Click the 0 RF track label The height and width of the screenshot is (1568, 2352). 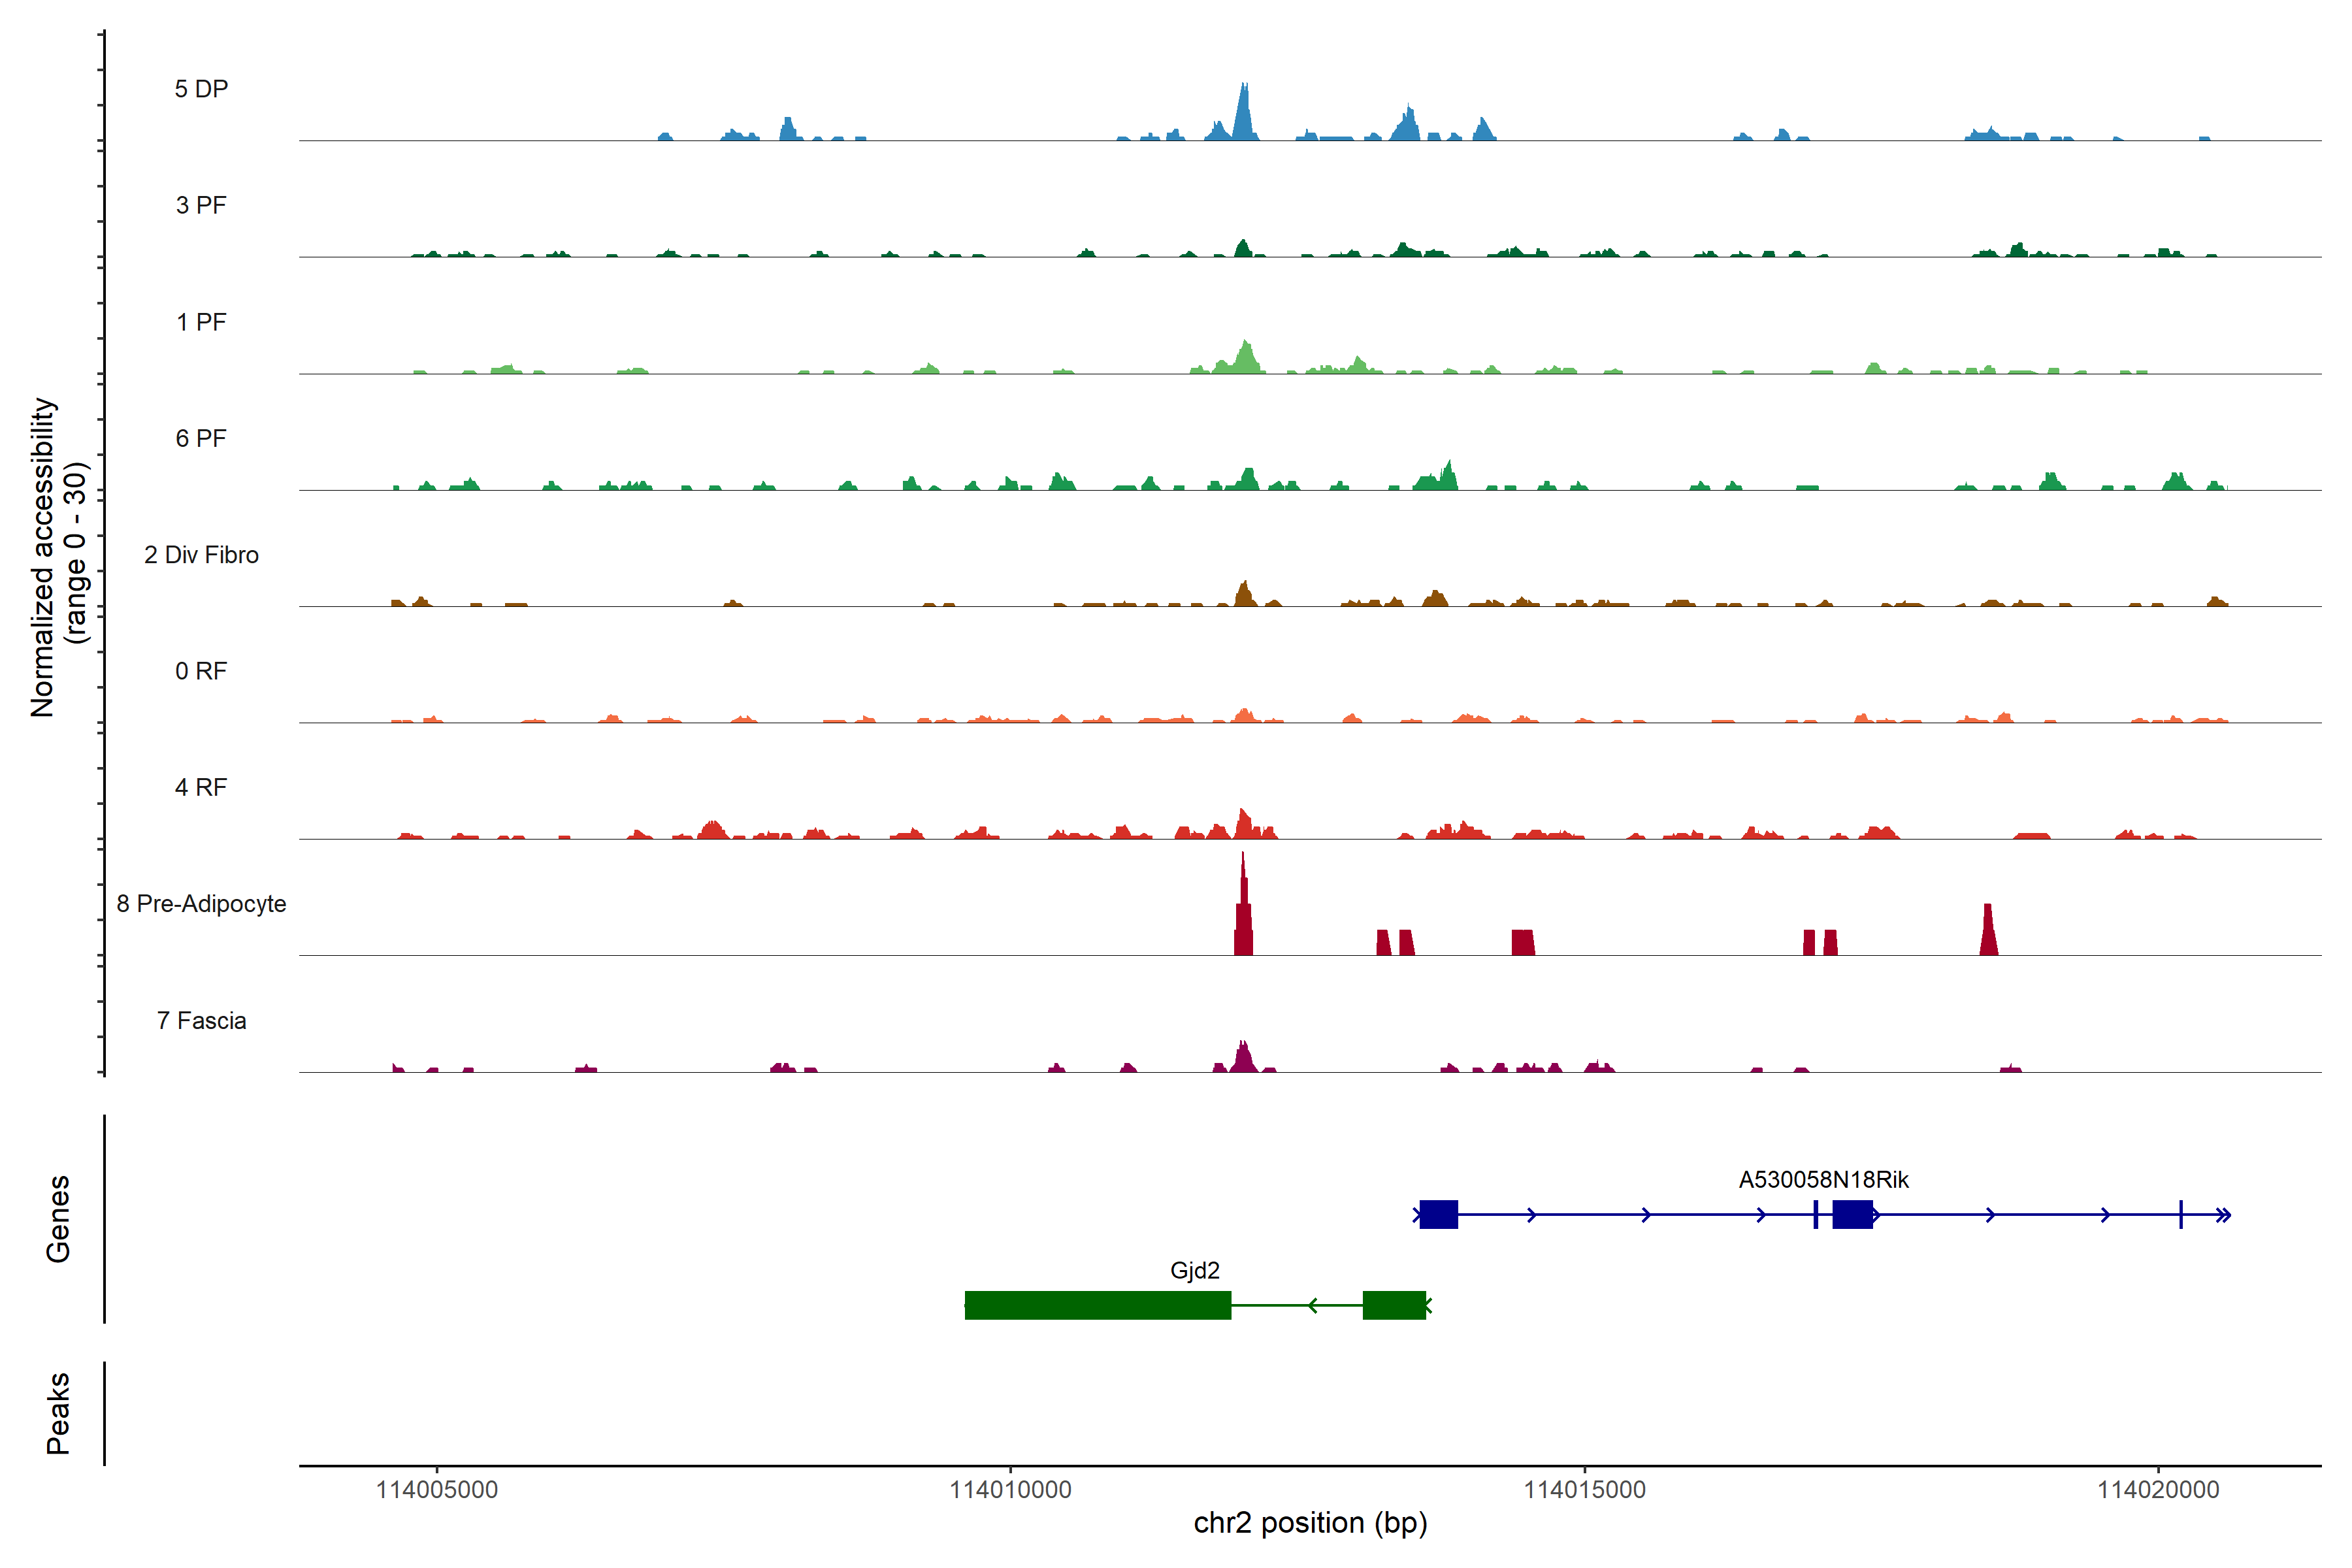point(201,671)
